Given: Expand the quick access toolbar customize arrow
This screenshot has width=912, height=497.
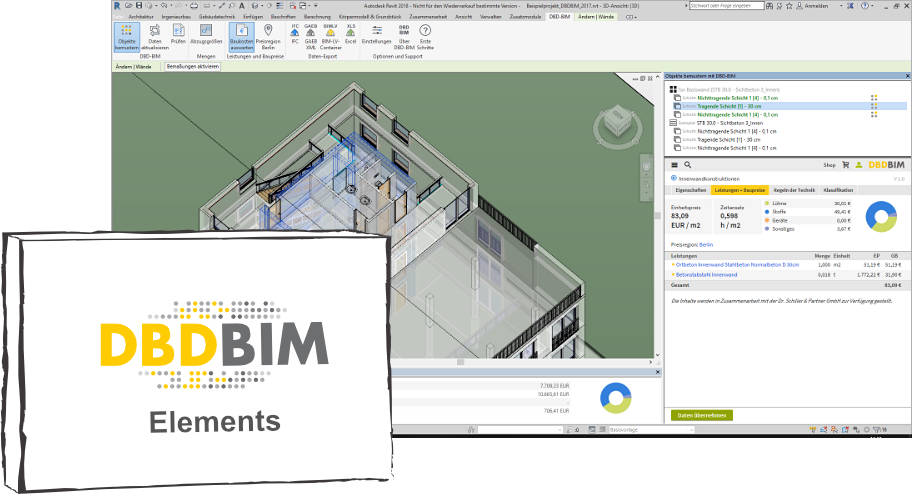Looking at the screenshot, I should pos(318,6).
